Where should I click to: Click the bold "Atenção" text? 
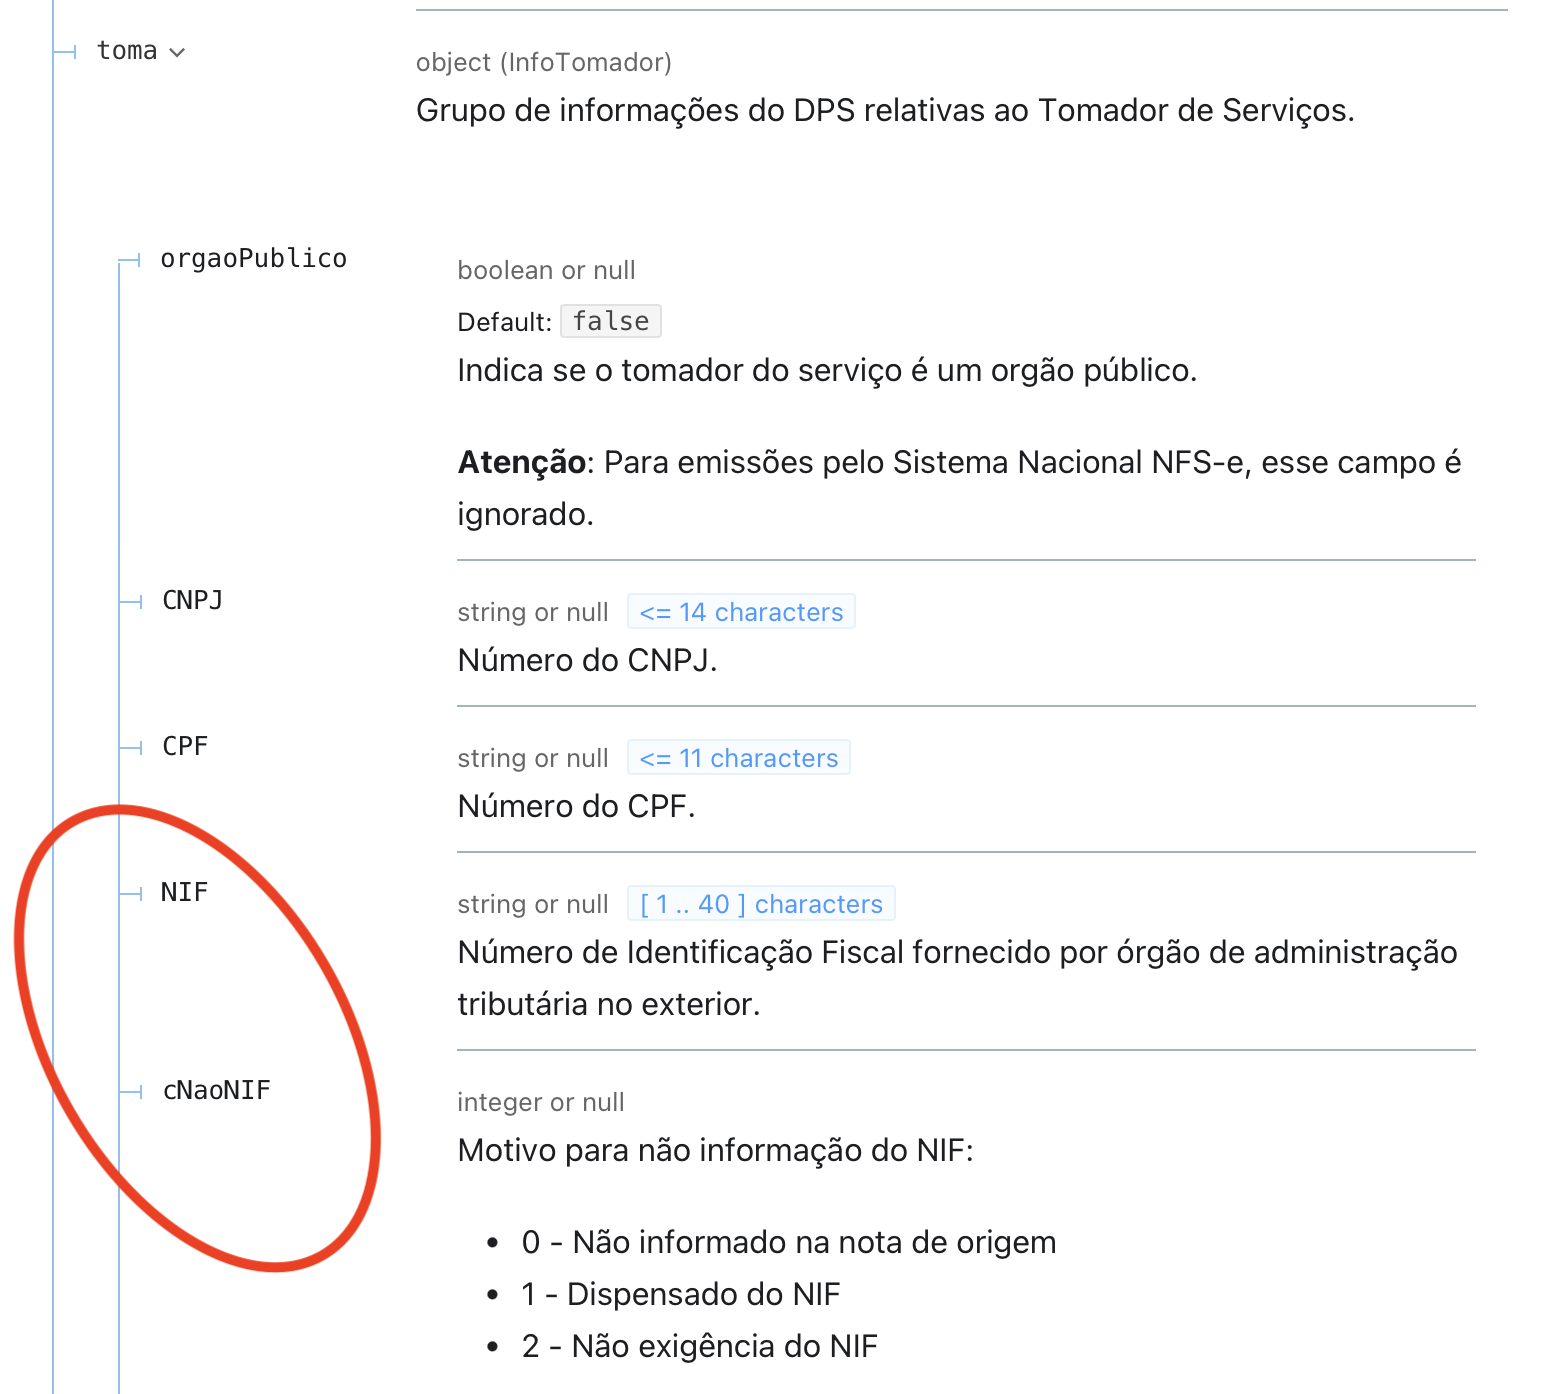coord(521,463)
